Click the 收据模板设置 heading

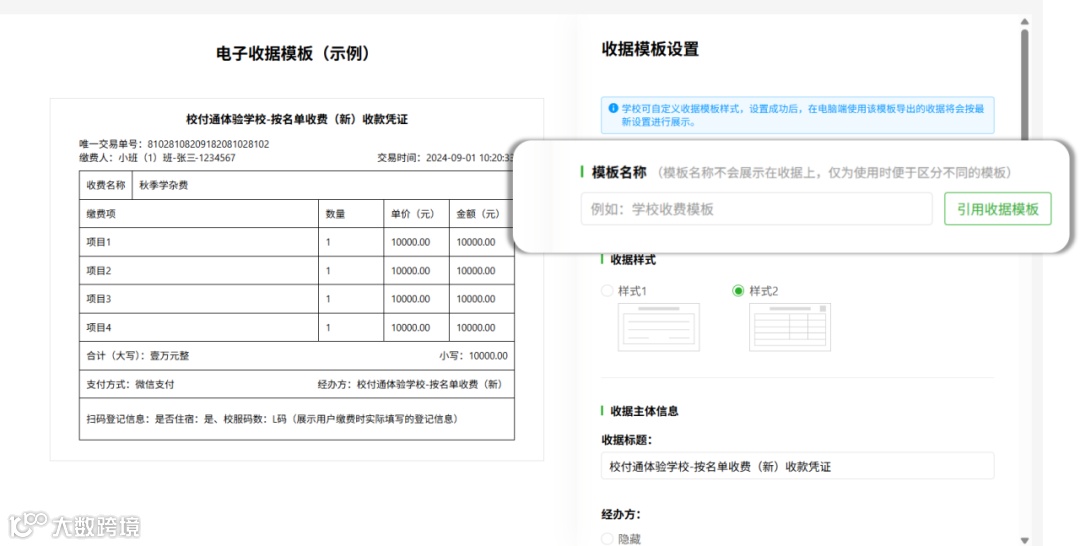(650, 49)
